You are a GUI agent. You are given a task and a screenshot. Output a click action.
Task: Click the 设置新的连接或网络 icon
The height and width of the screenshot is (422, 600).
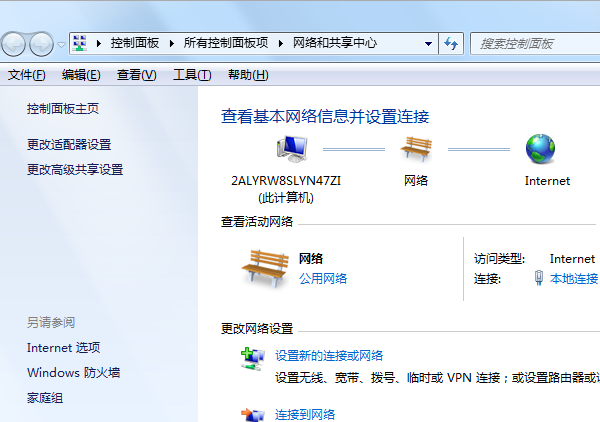pos(253,359)
